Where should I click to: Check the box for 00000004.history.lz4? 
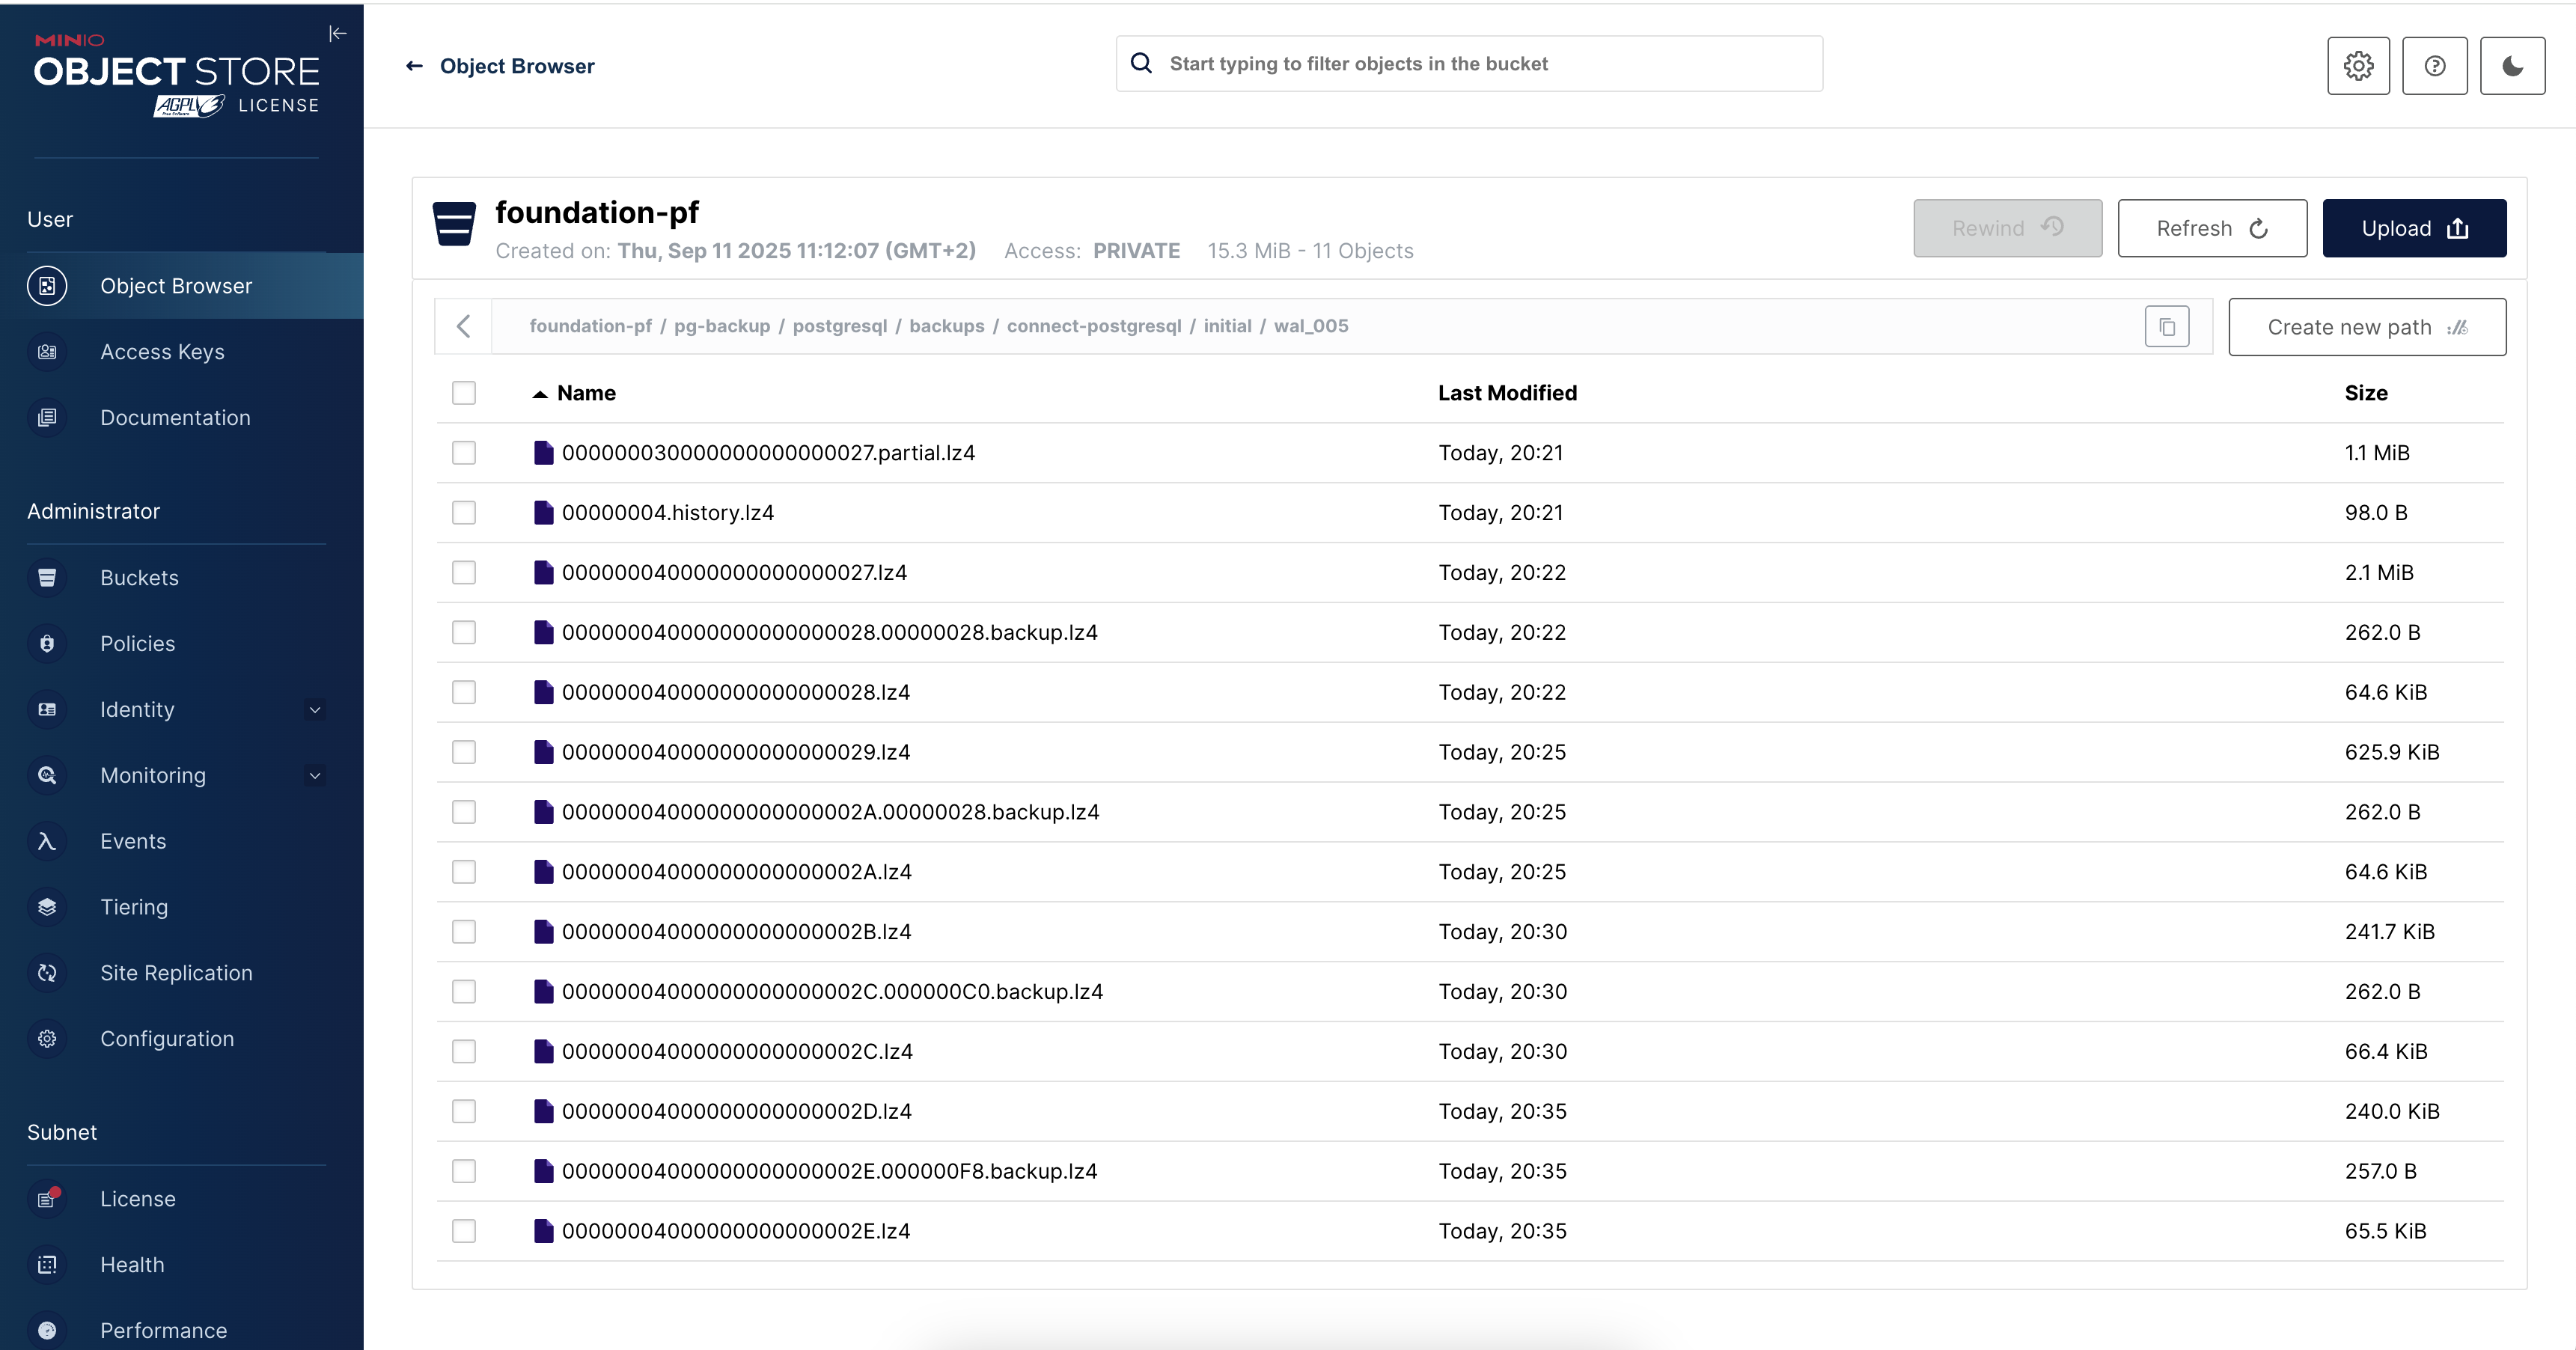463,512
